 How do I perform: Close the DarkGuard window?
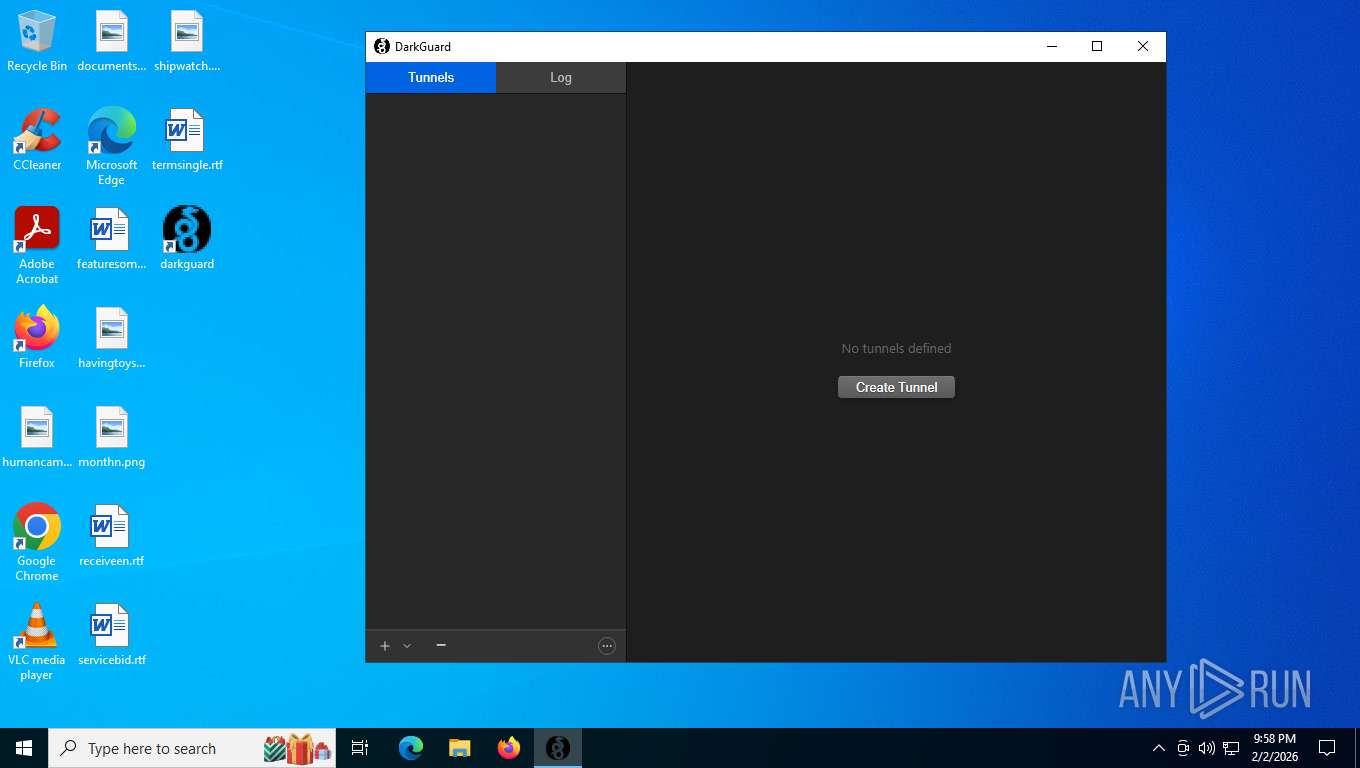[x=1143, y=46]
